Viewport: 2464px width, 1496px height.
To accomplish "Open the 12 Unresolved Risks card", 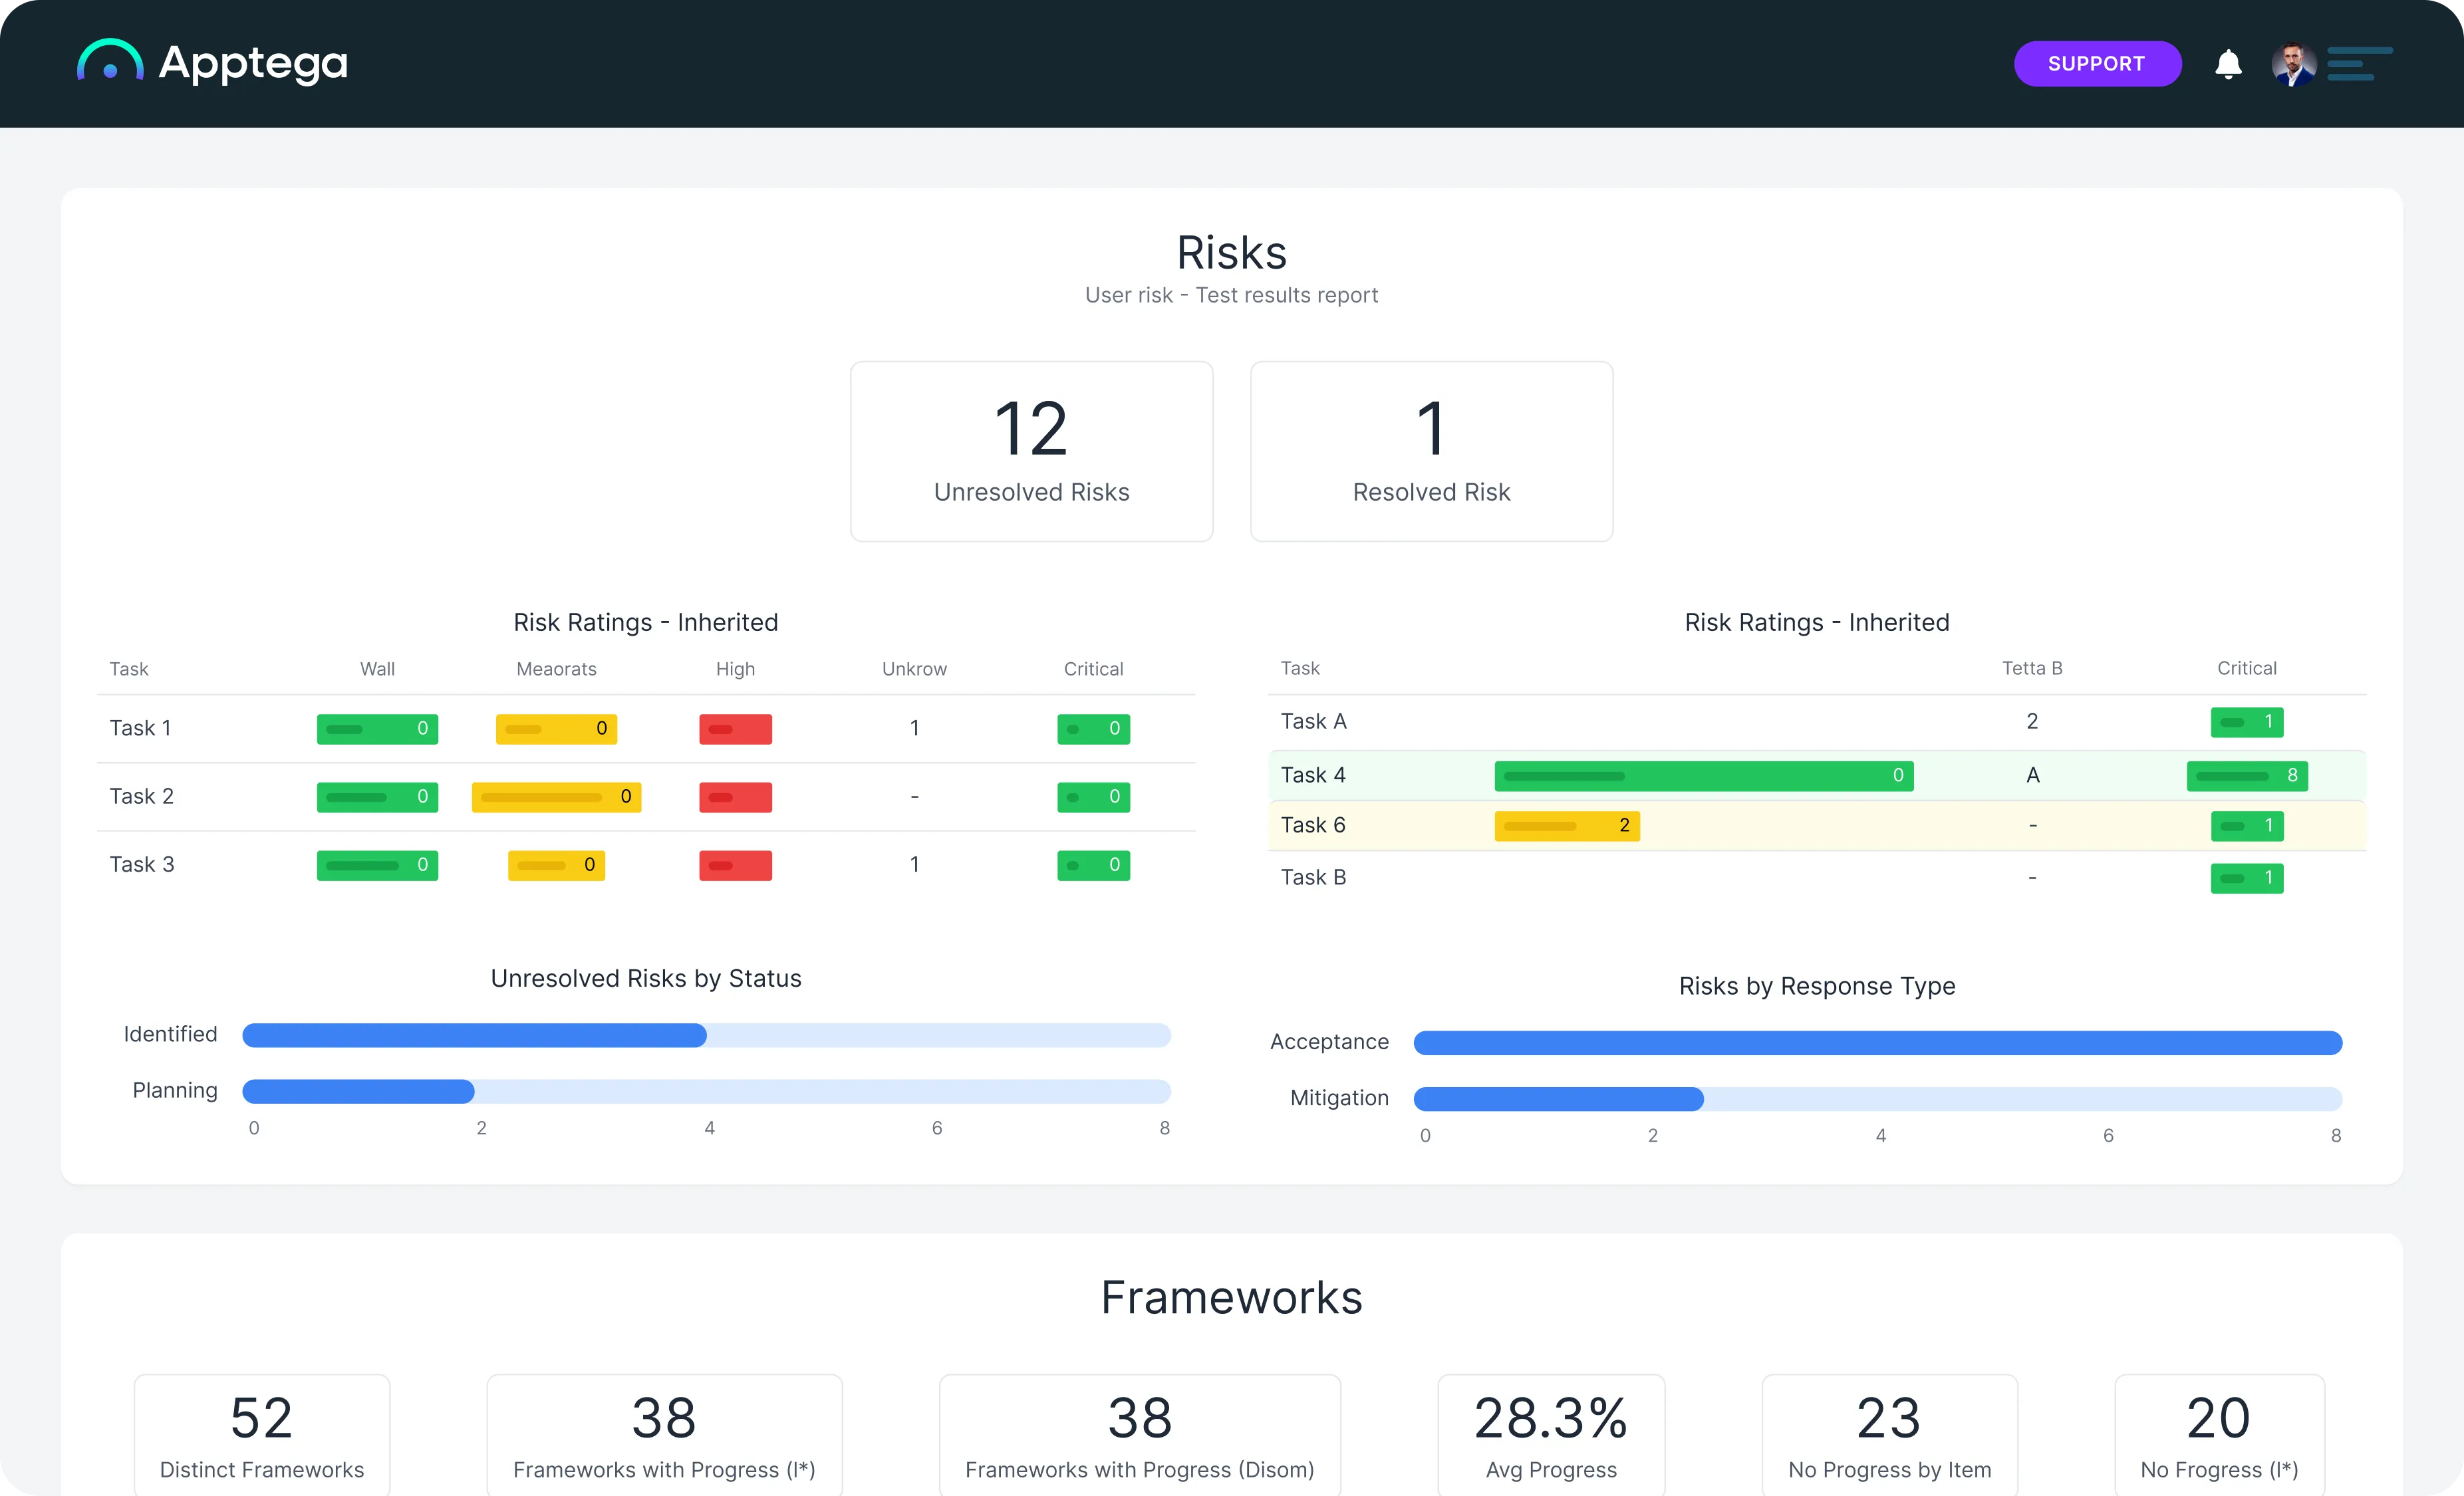I will [1031, 451].
